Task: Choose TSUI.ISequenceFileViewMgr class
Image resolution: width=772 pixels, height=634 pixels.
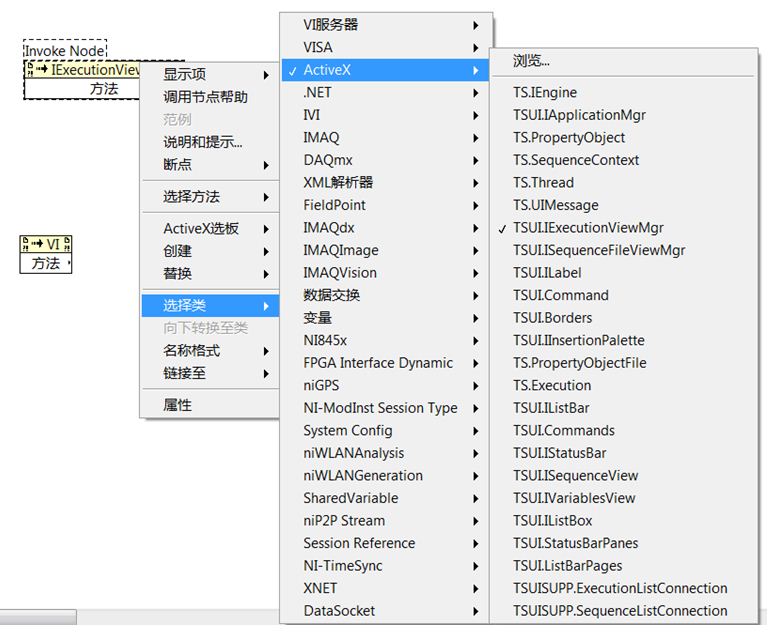Action: point(598,250)
